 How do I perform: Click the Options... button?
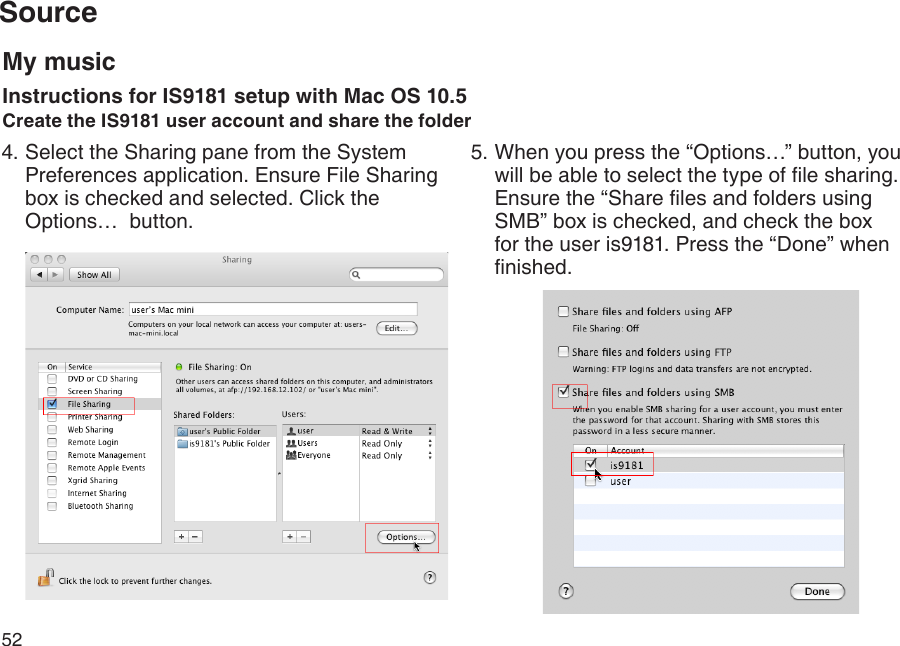406,537
